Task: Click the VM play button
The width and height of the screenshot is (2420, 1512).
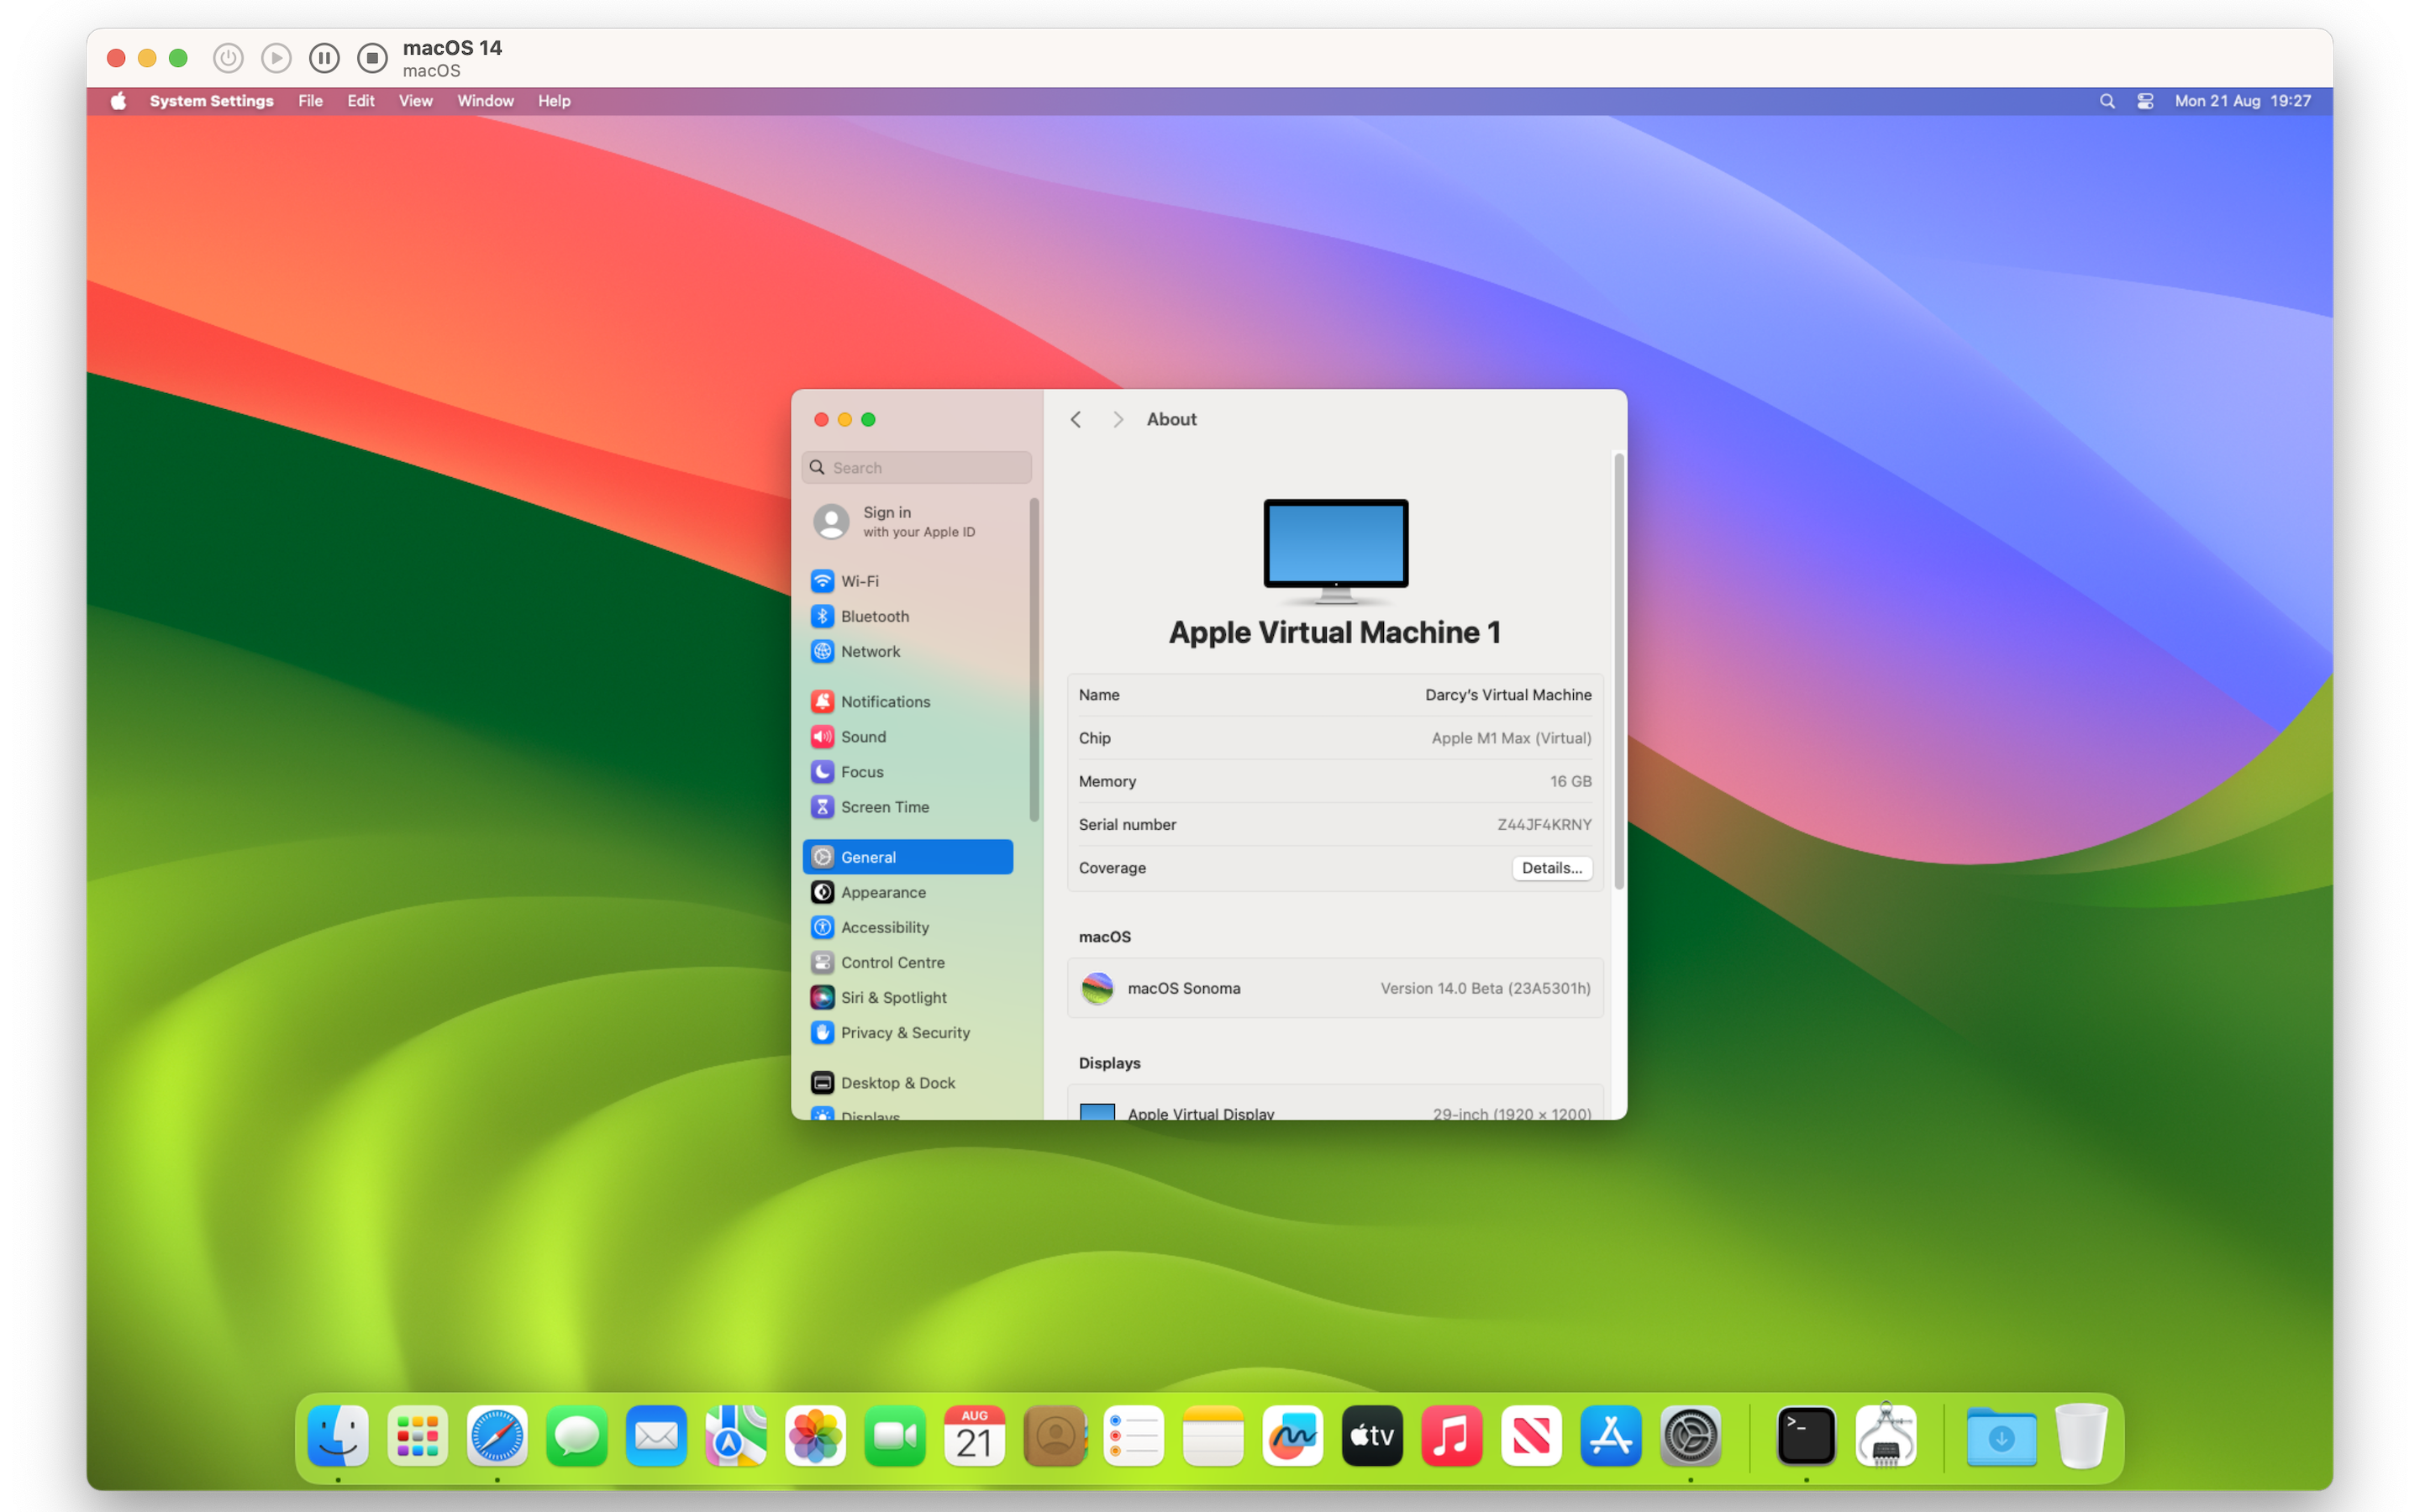Action: tap(276, 58)
